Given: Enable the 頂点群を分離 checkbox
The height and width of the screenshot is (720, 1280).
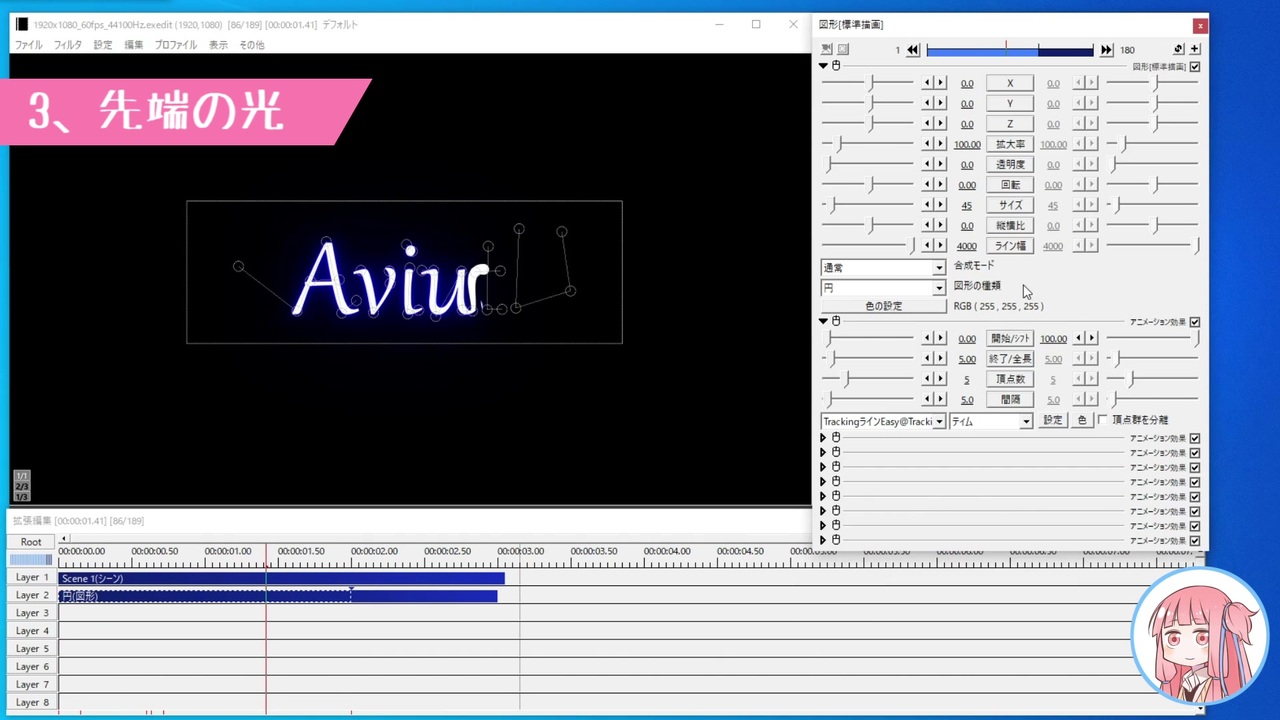Looking at the screenshot, I should point(1103,420).
